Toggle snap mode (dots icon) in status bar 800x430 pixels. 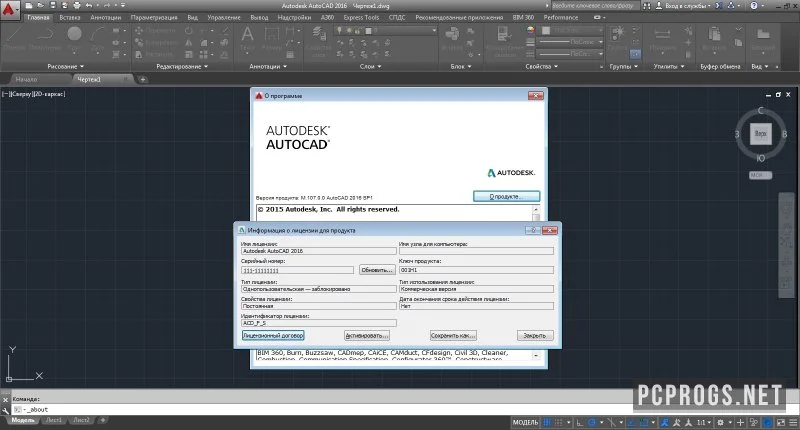(x=559, y=422)
